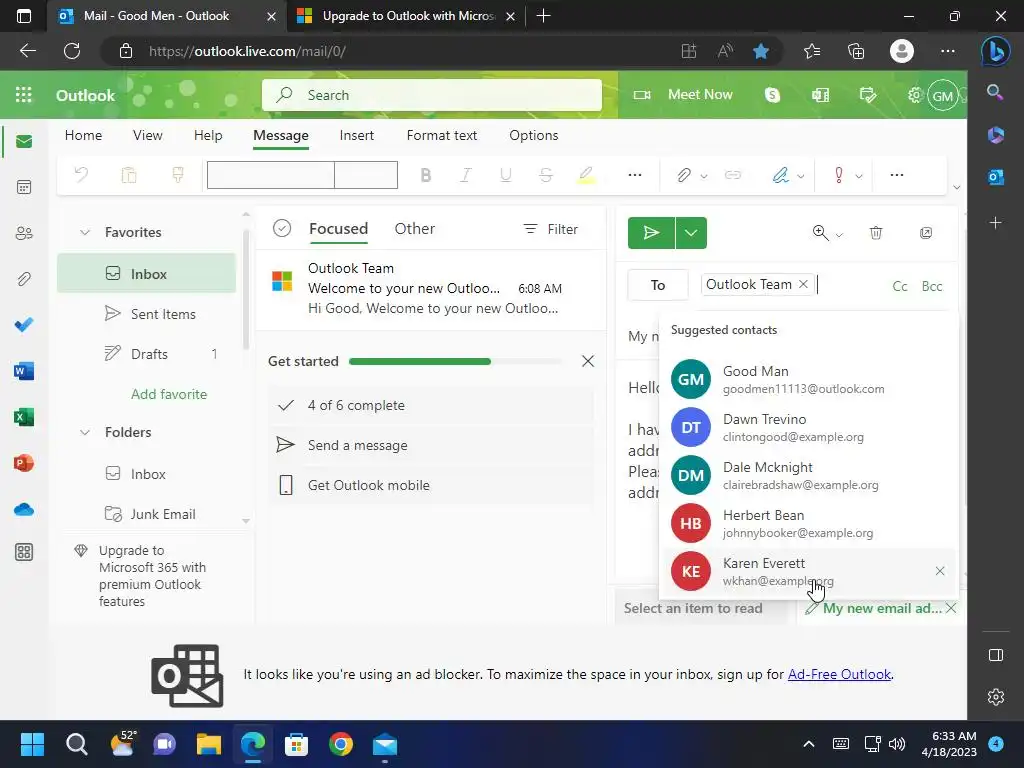Switch to the View ribbon tab
The height and width of the screenshot is (768, 1024).
click(148, 135)
